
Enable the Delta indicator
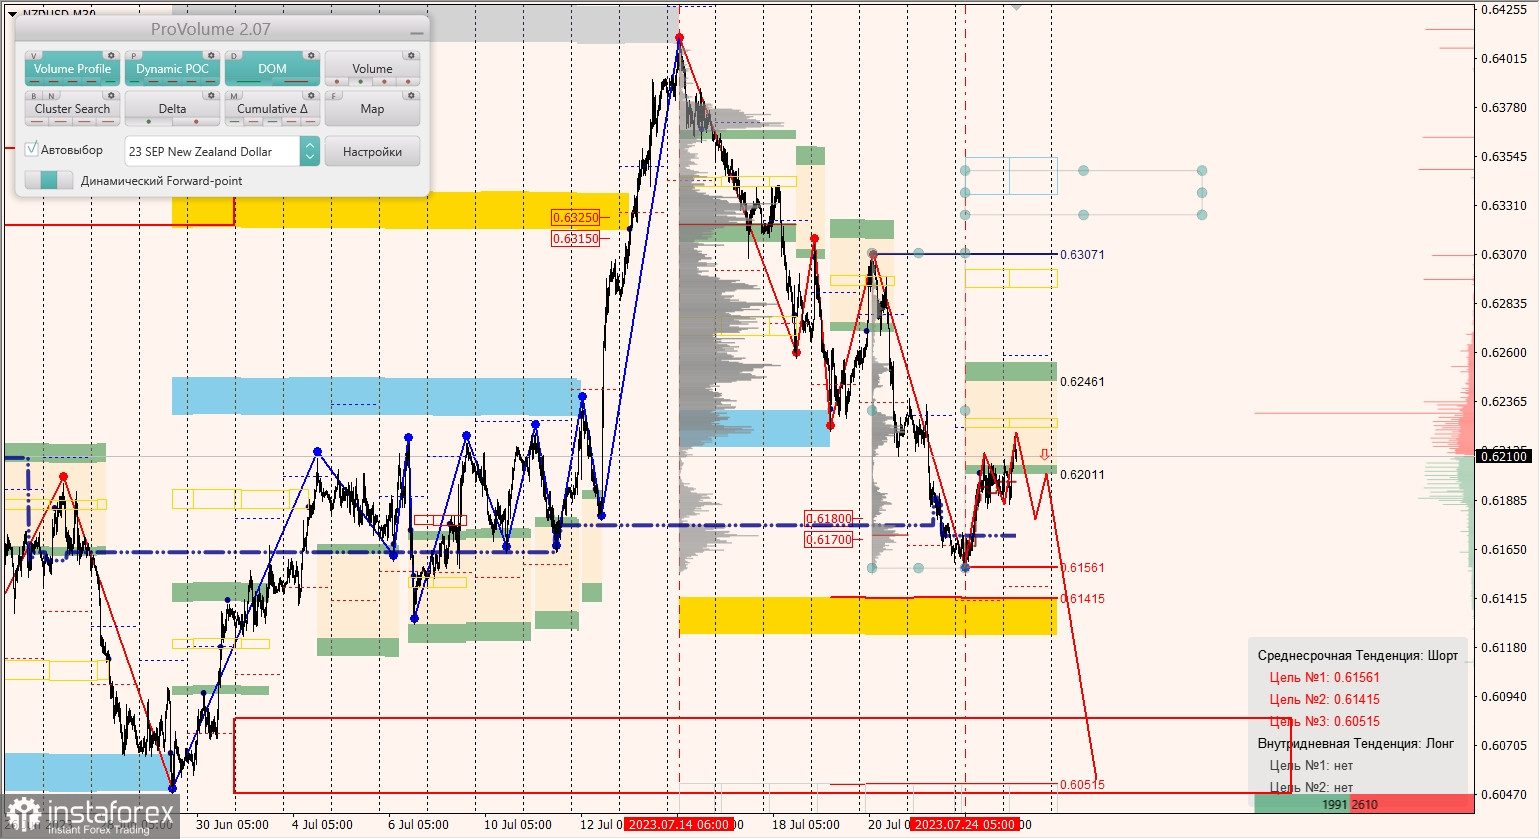click(172, 109)
